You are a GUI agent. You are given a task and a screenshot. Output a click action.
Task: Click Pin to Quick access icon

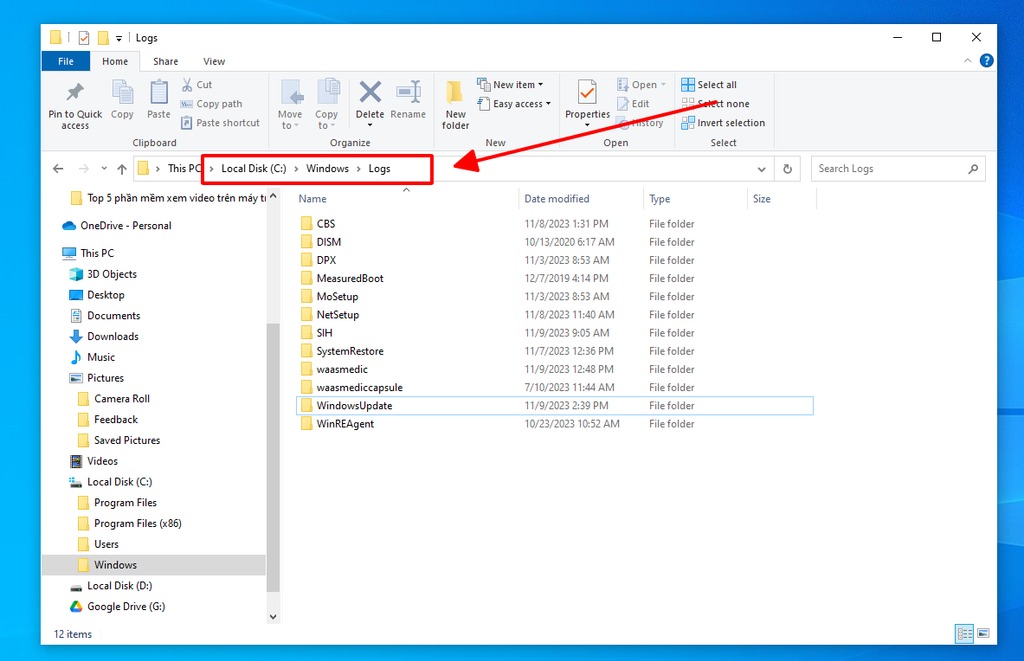(75, 93)
